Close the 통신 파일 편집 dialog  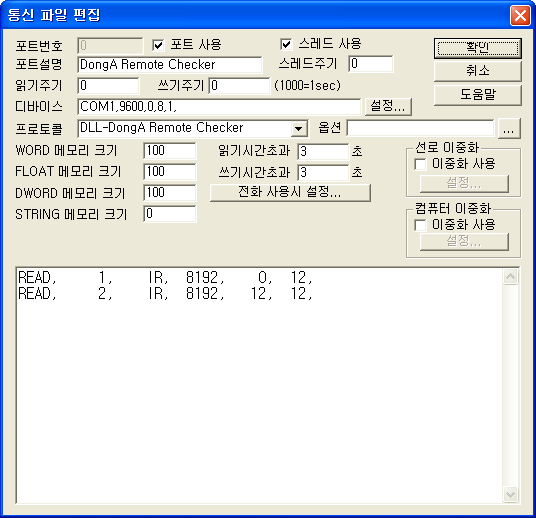tap(520, 15)
